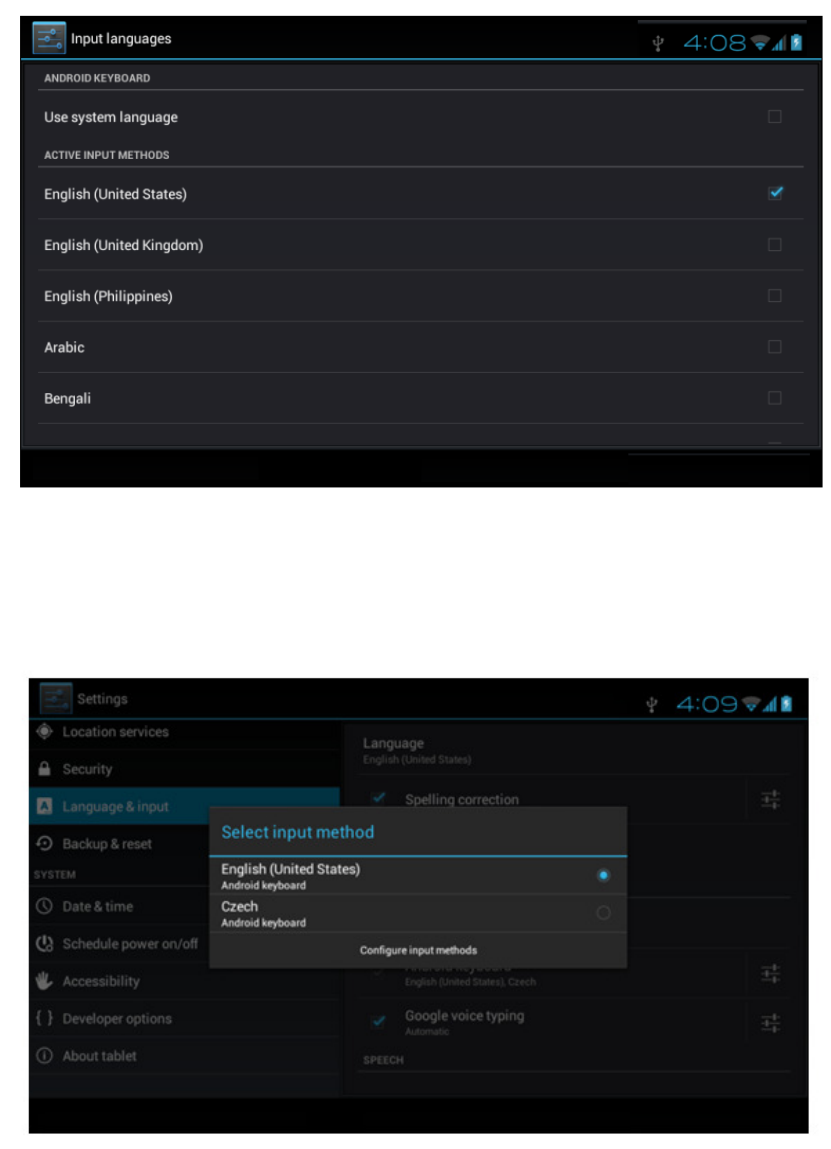Tap the Security padlock icon
This screenshot has width=831, height=1149.
(x=45, y=769)
